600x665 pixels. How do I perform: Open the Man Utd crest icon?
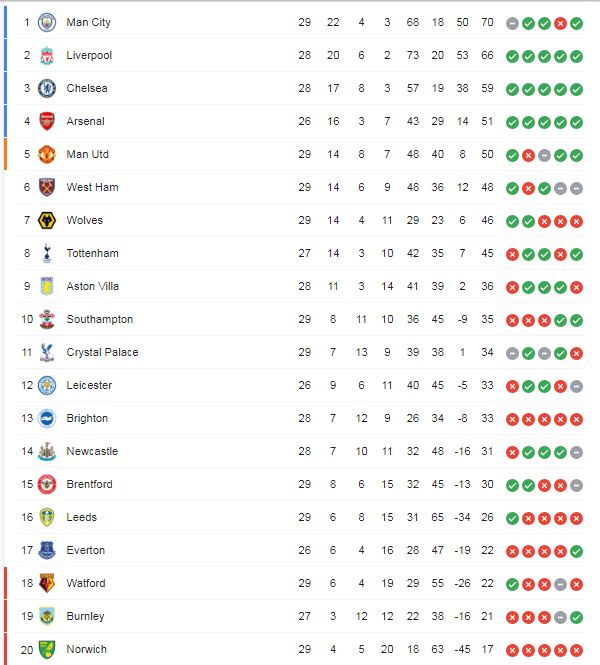pos(46,154)
